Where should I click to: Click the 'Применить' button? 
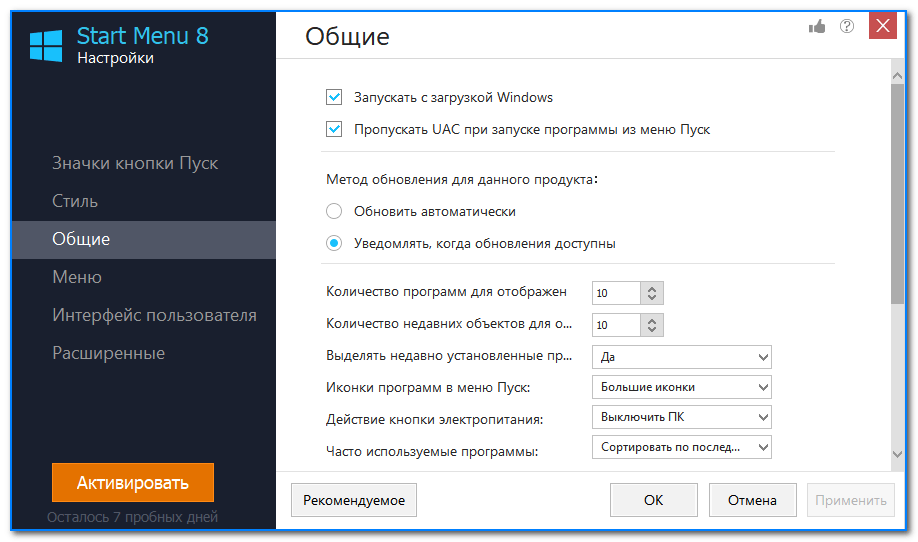click(851, 500)
